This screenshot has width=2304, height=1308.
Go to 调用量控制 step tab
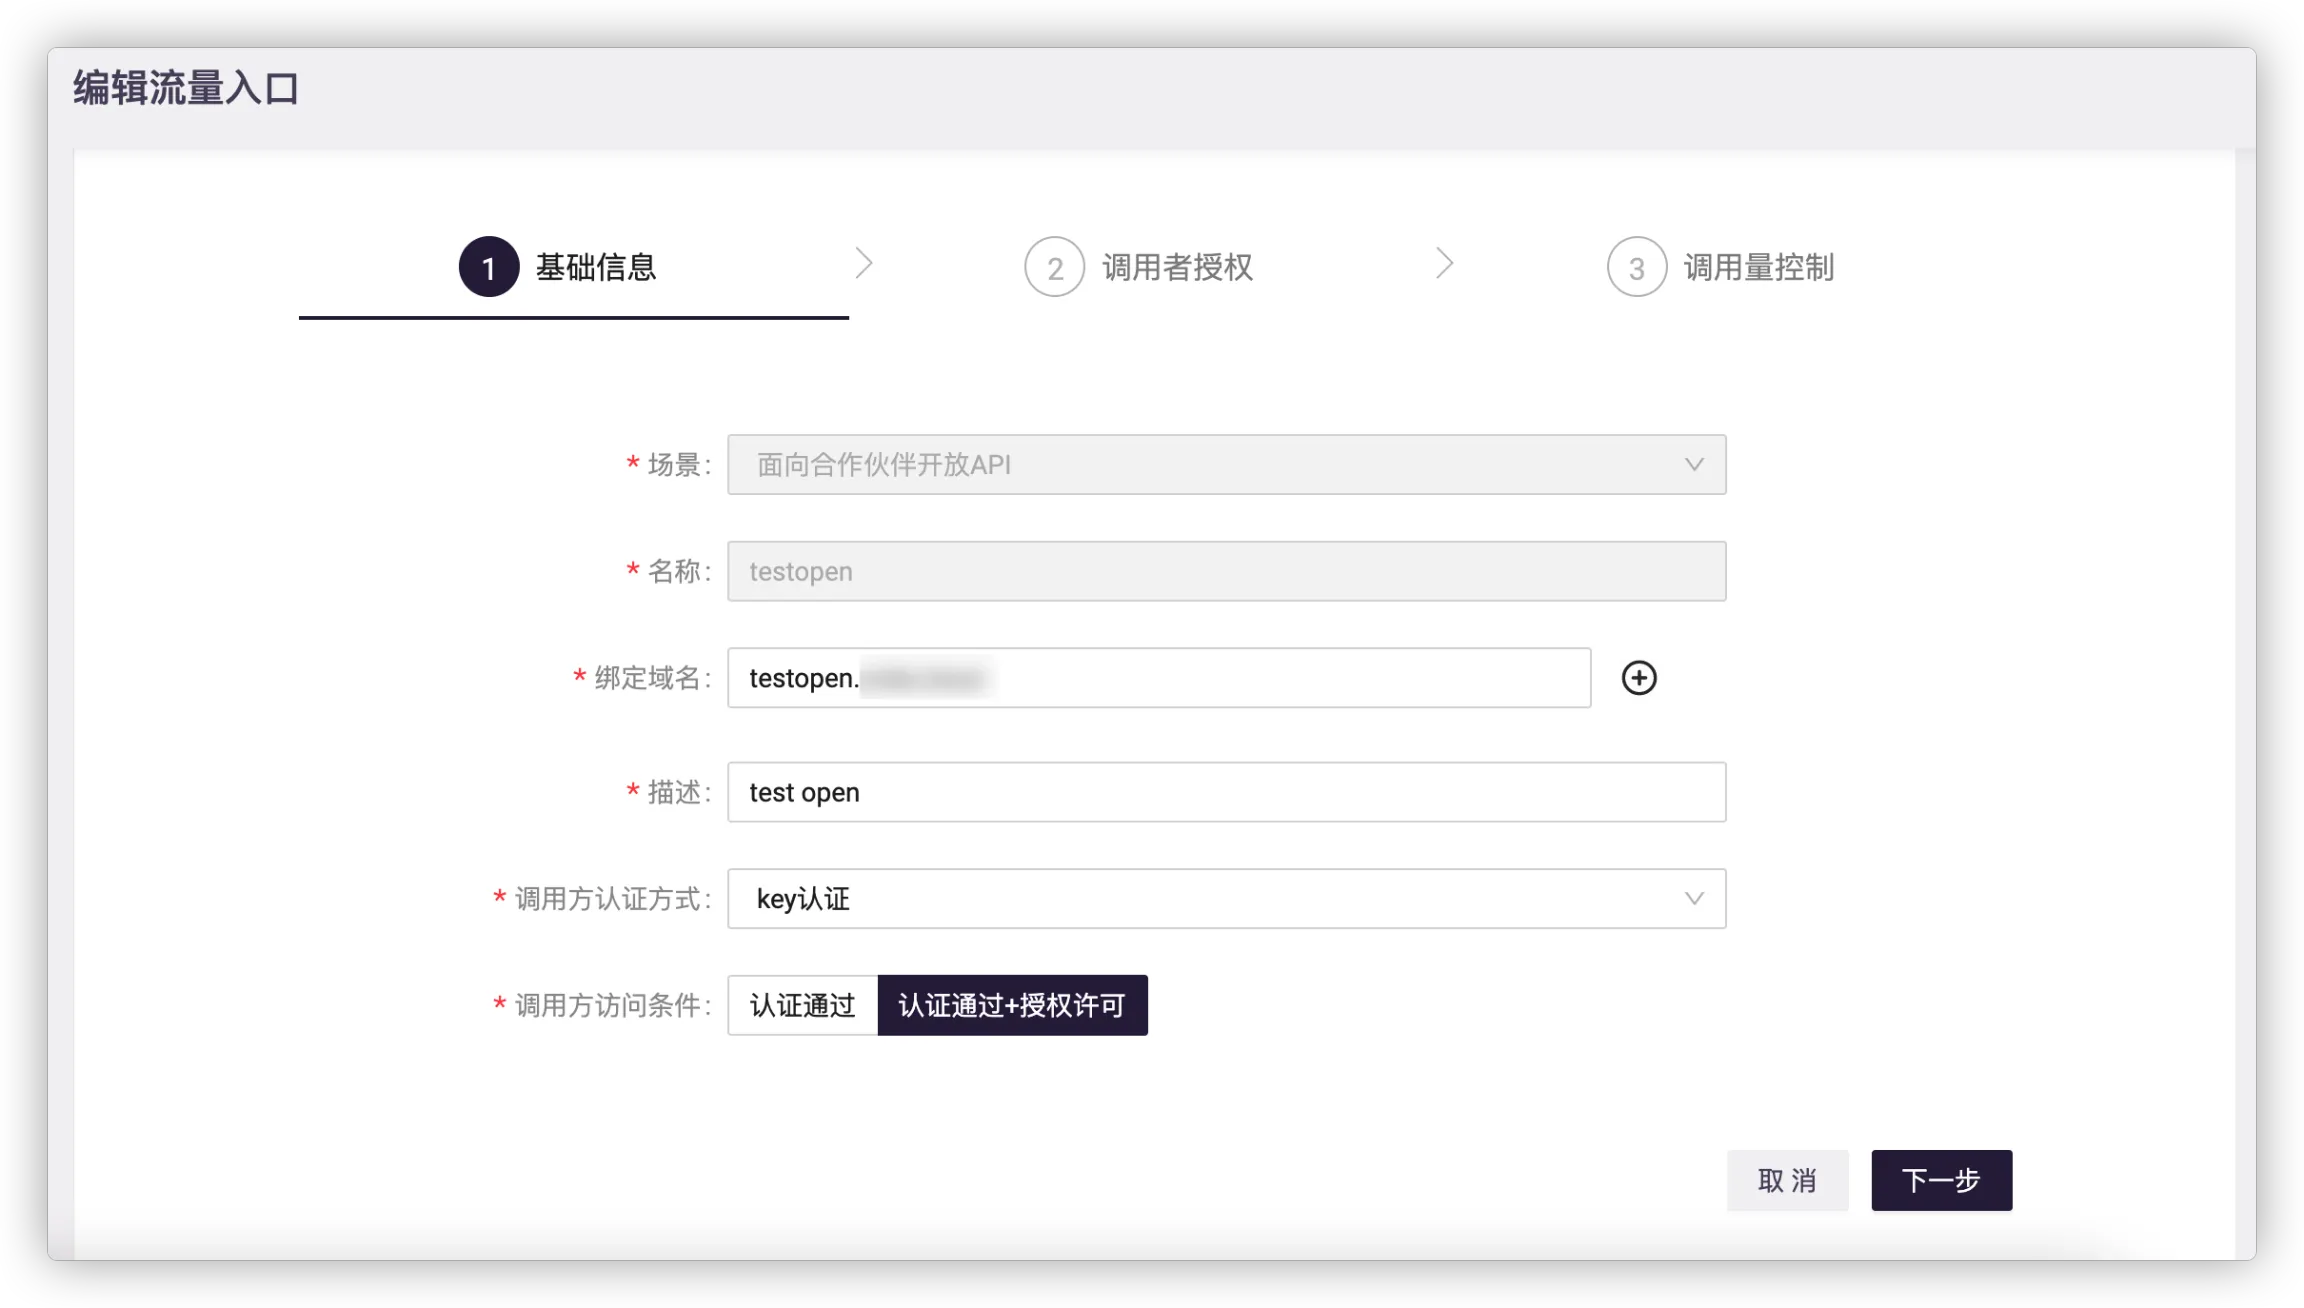click(x=1758, y=267)
